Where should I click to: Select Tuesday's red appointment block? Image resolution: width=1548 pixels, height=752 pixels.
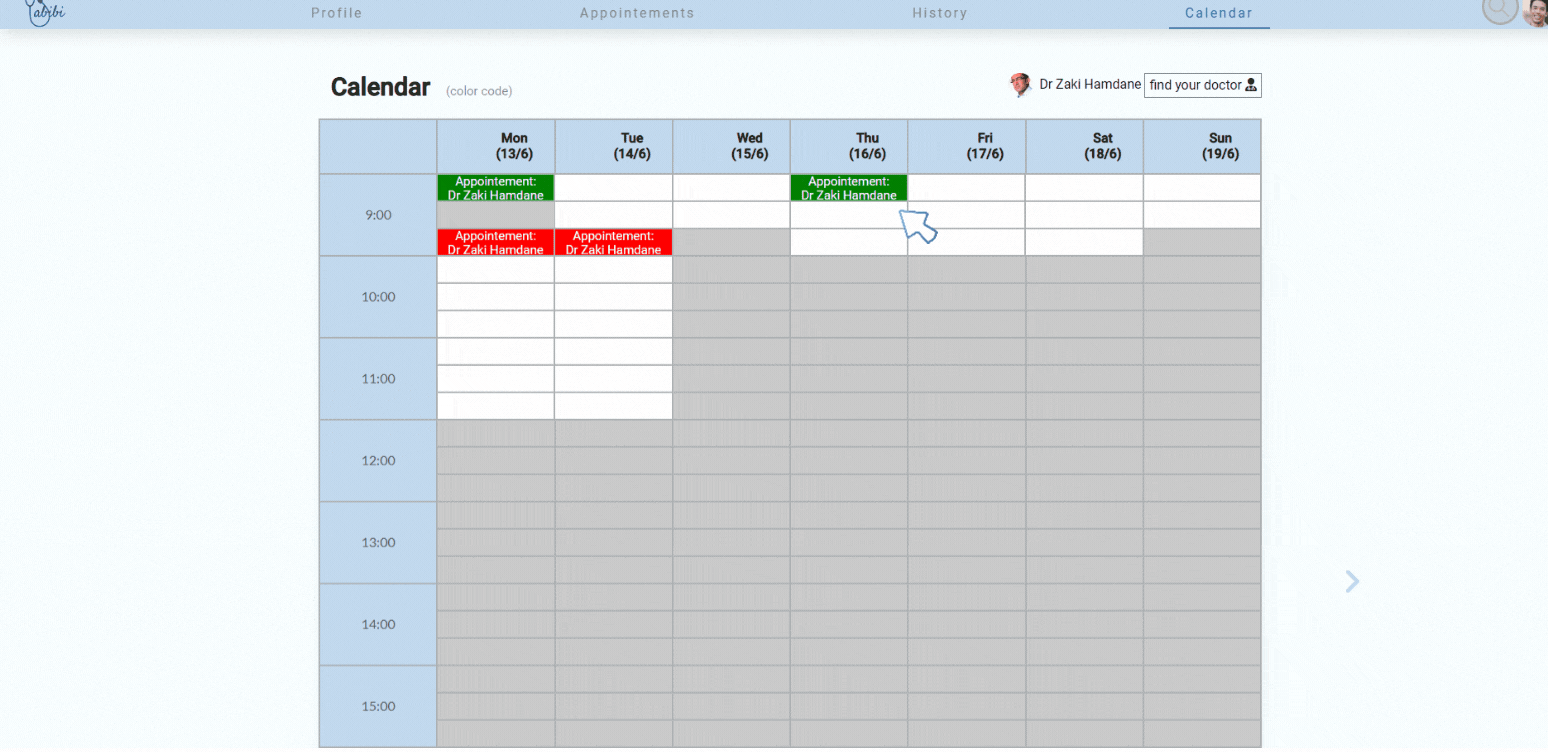coord(613,242)
